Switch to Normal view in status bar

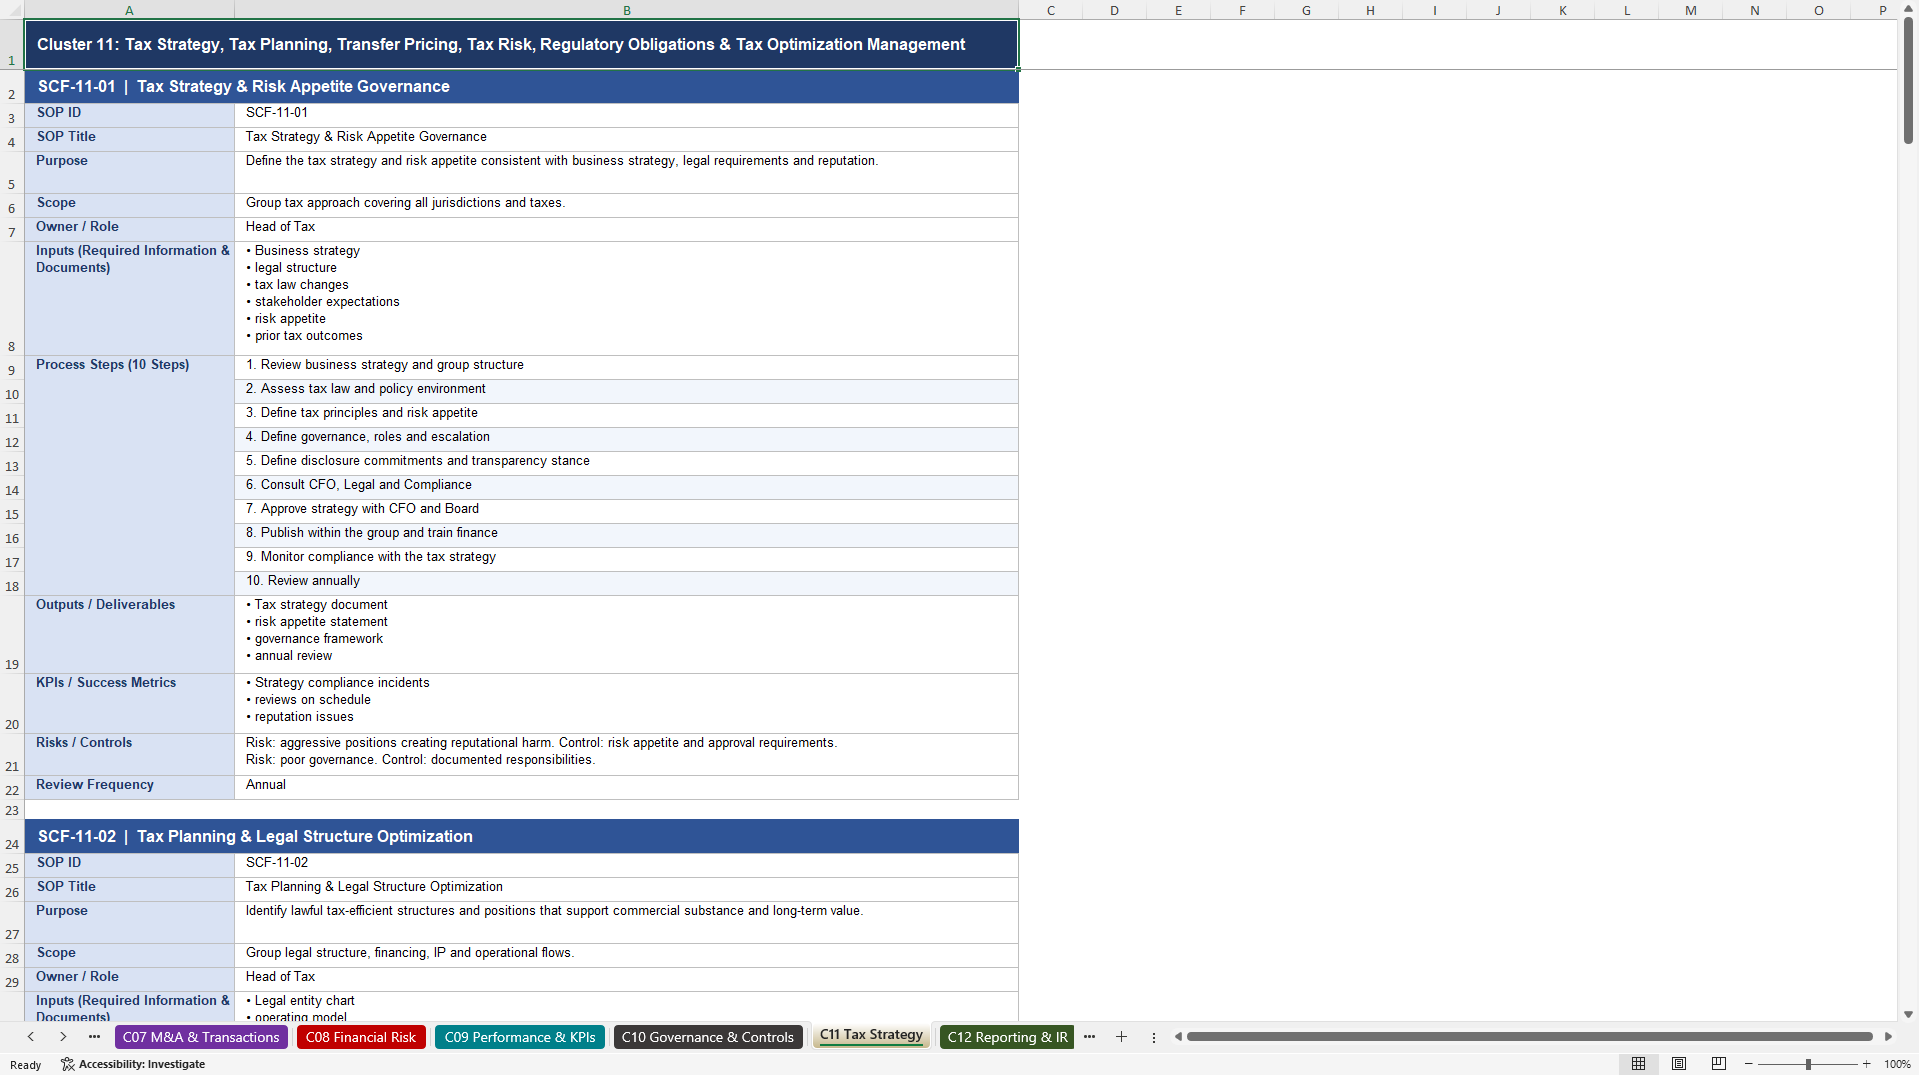pos(1638,1064)
